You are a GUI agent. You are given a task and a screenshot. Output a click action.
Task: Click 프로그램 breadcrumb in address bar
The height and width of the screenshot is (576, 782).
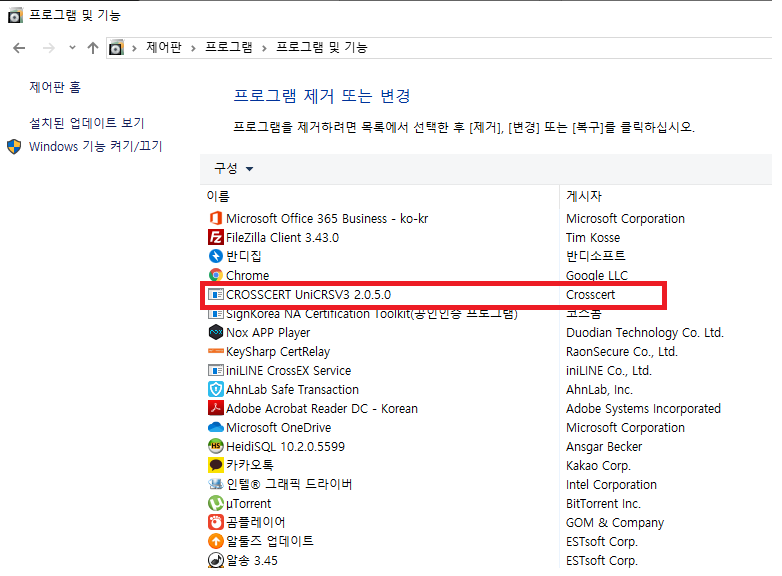(x=228, y=47)
